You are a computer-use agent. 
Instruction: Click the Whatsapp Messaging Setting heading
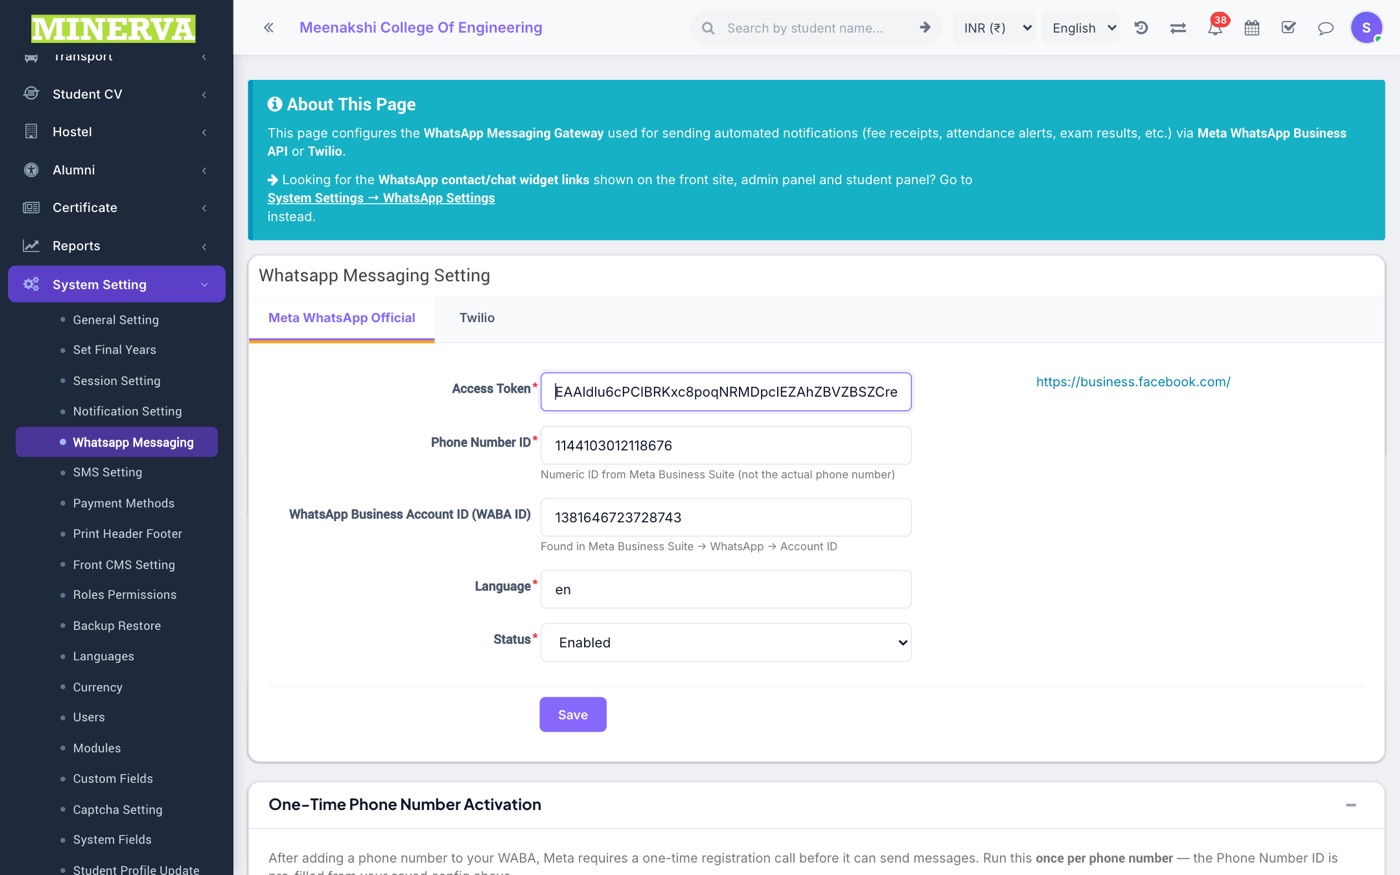(x=375, y=276)
